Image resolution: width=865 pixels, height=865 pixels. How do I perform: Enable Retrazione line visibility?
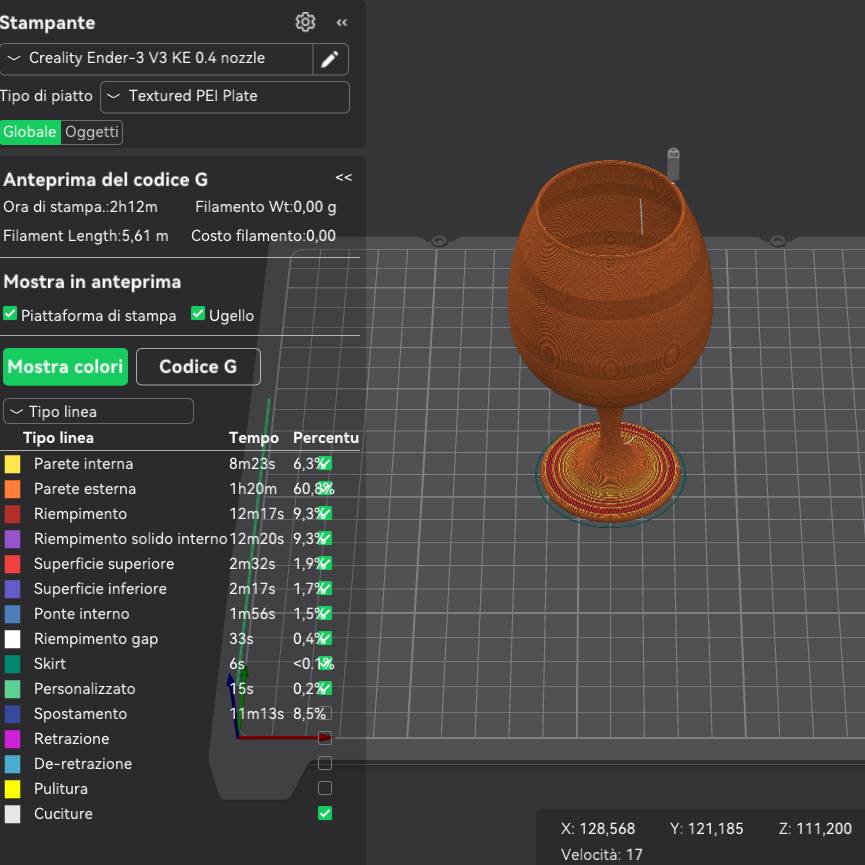[x=324, y=739]
